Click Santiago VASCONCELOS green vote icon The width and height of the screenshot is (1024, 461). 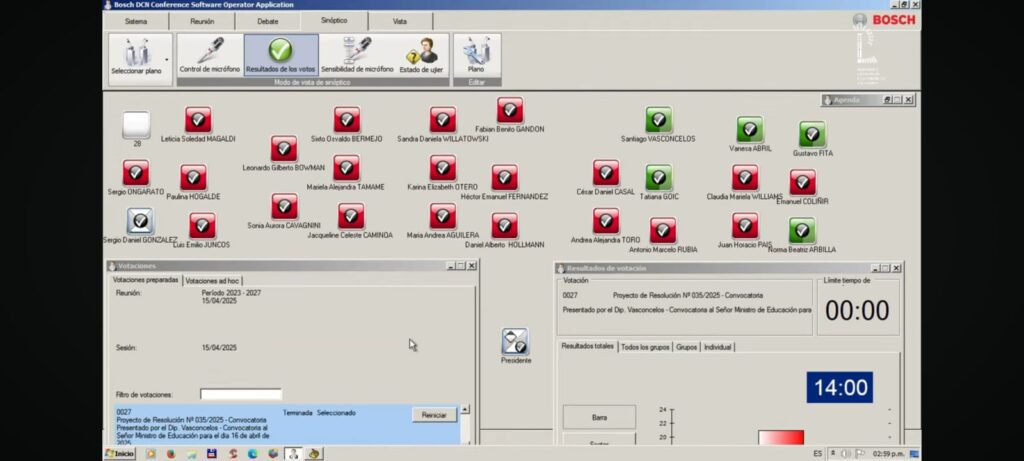tap(658, 120)
